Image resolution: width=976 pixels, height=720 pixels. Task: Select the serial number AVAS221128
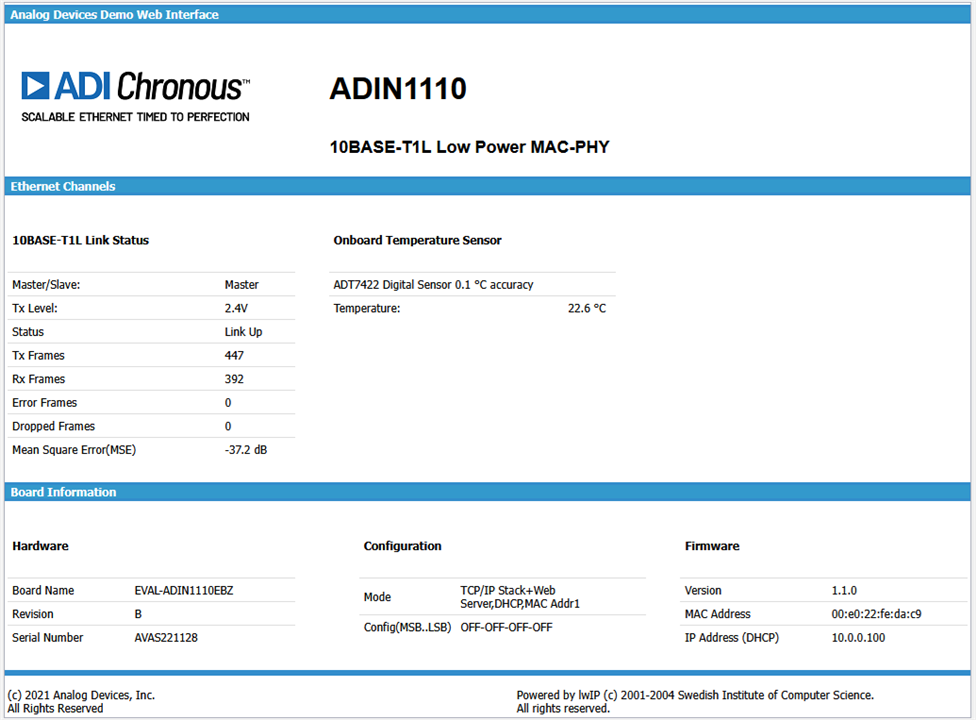166,638
